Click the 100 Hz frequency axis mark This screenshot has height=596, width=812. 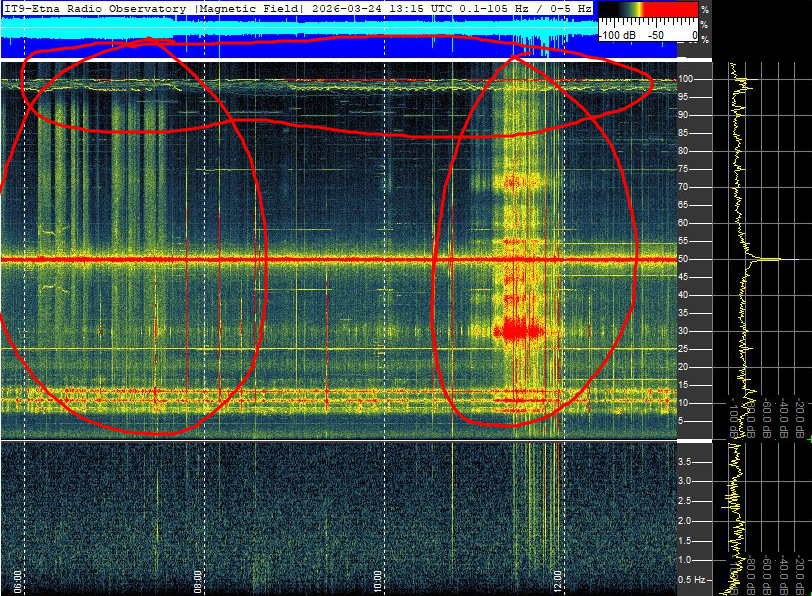687,79
